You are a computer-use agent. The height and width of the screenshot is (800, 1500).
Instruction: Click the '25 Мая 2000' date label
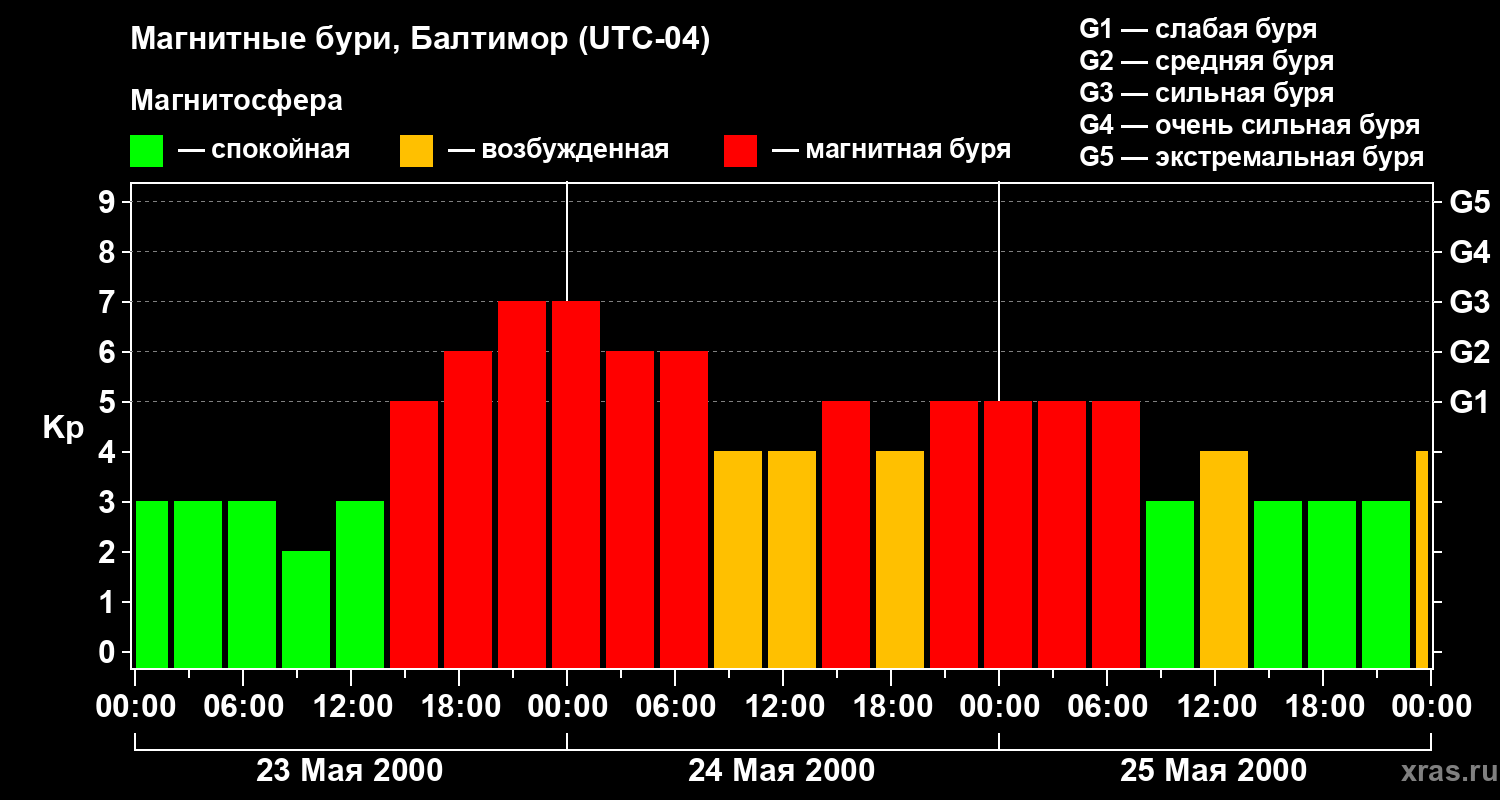pyautogui.click(x=1213, y=771)
